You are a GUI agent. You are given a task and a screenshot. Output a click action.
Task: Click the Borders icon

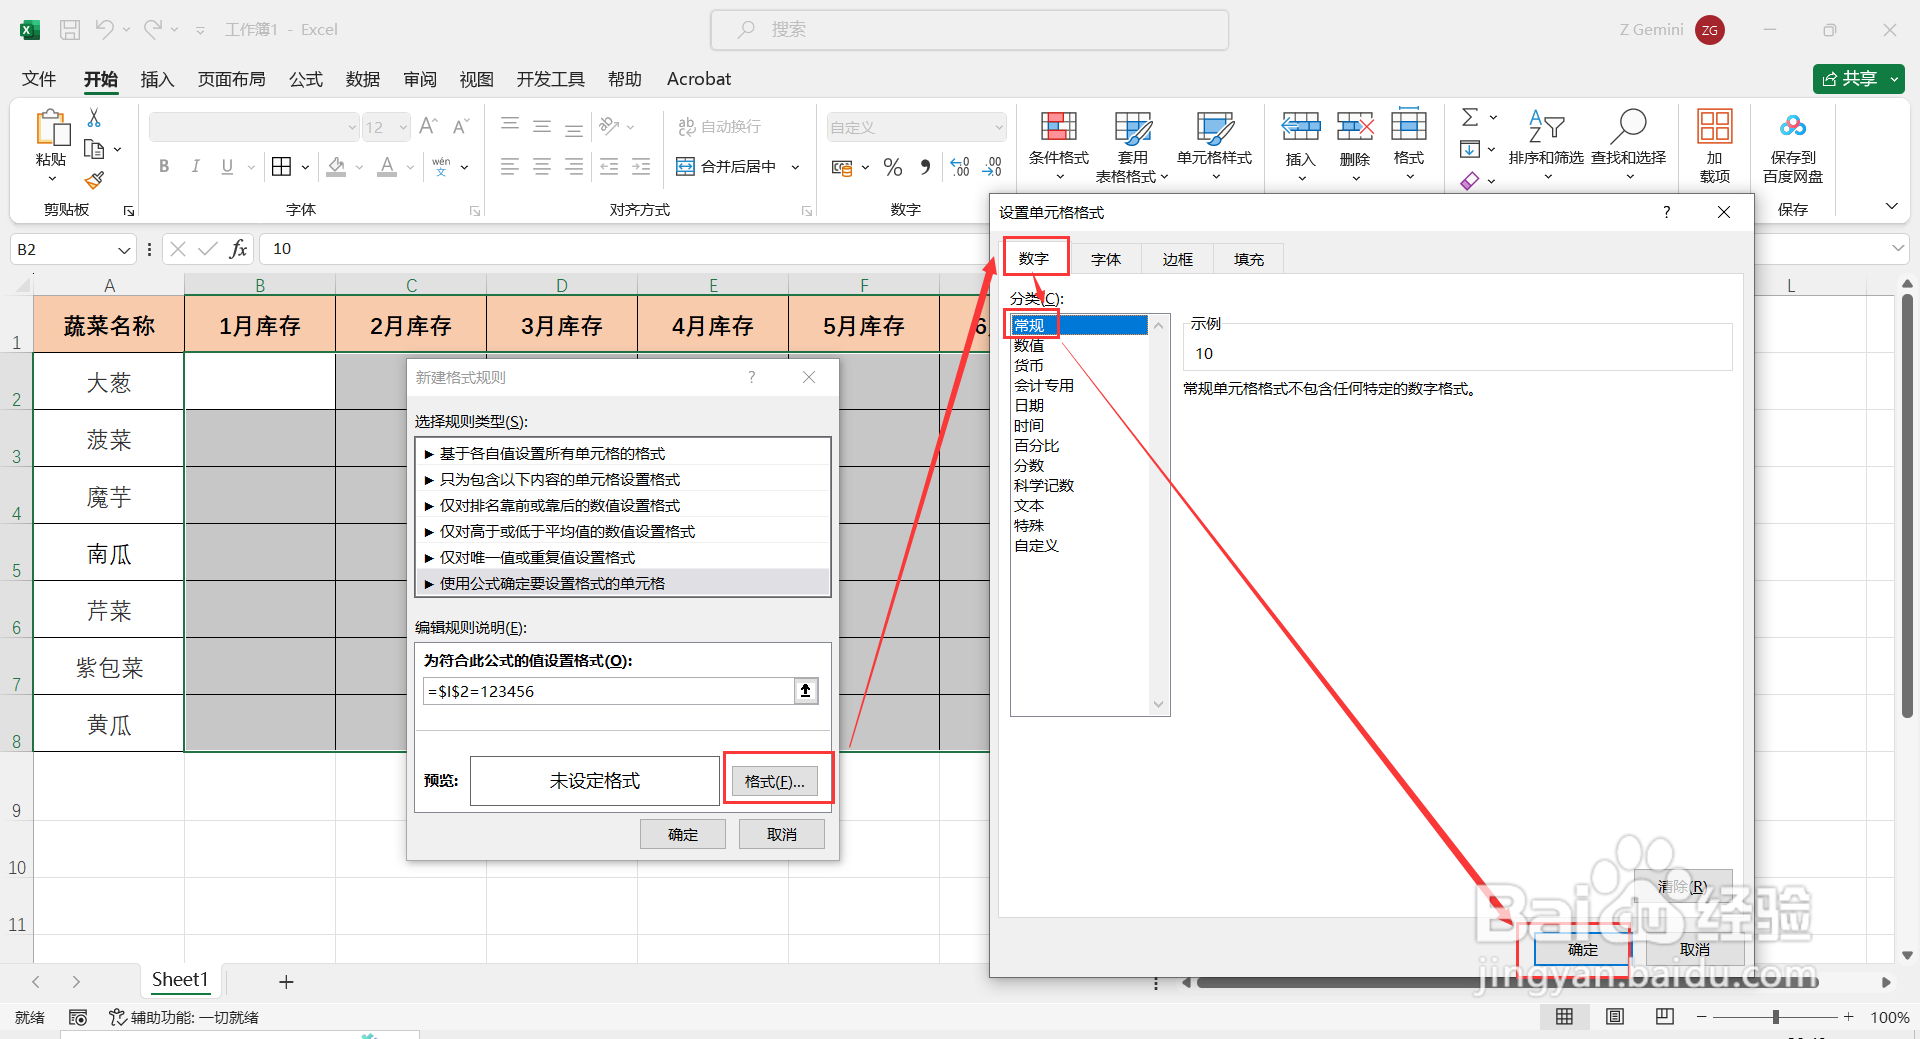point(282,166)
